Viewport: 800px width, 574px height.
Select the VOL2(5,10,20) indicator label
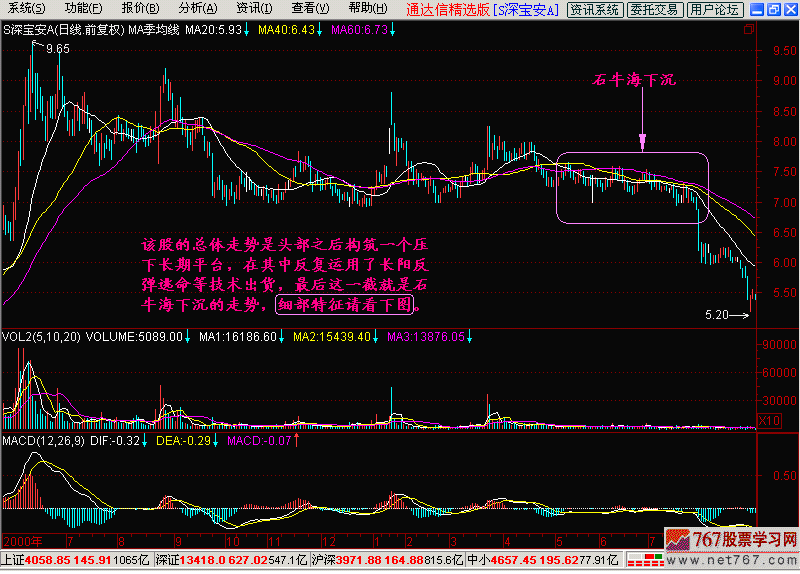42,337
